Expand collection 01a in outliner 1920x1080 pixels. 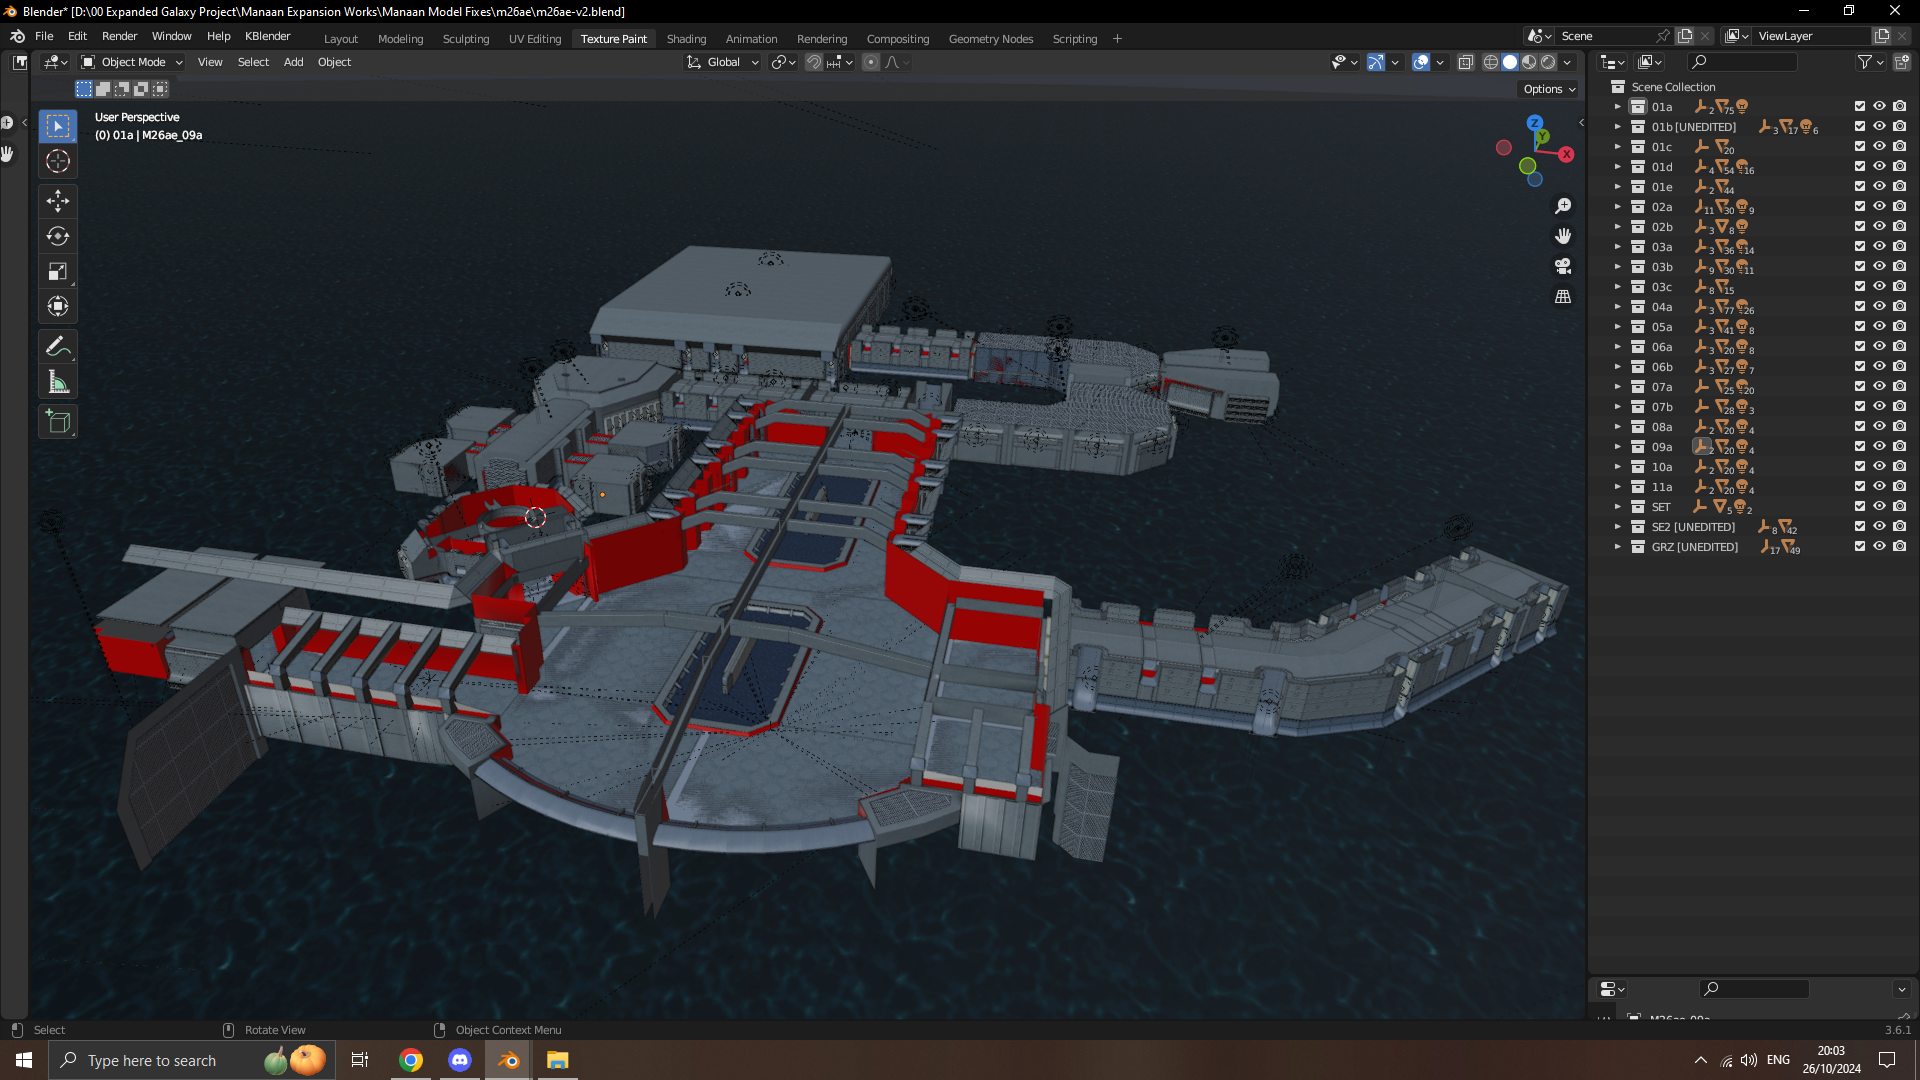click(1617, 107)
